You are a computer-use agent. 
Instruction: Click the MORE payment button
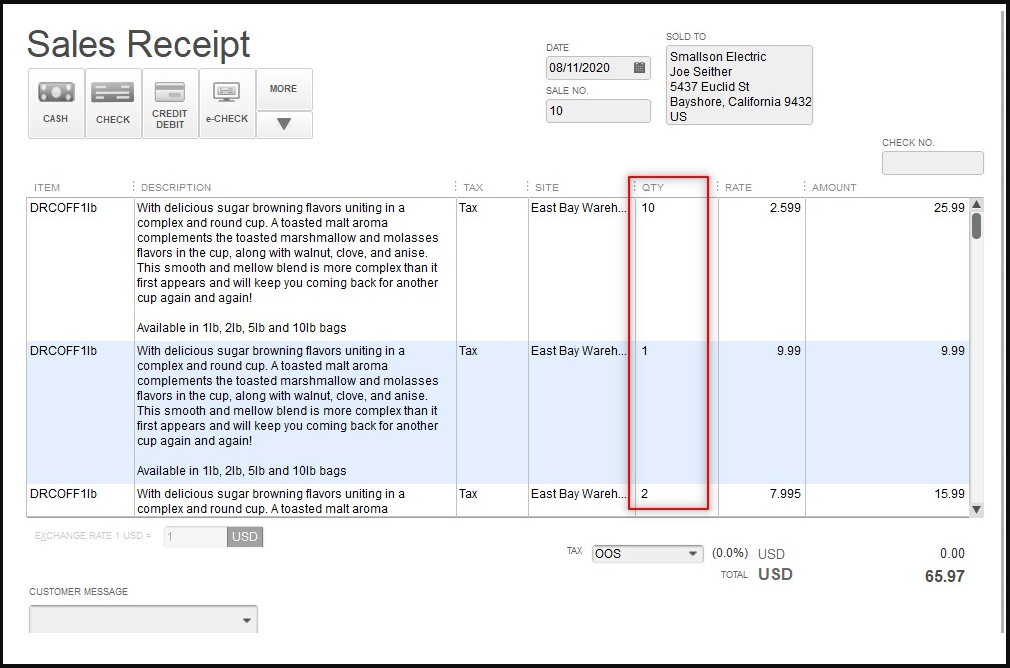point(284,89)
